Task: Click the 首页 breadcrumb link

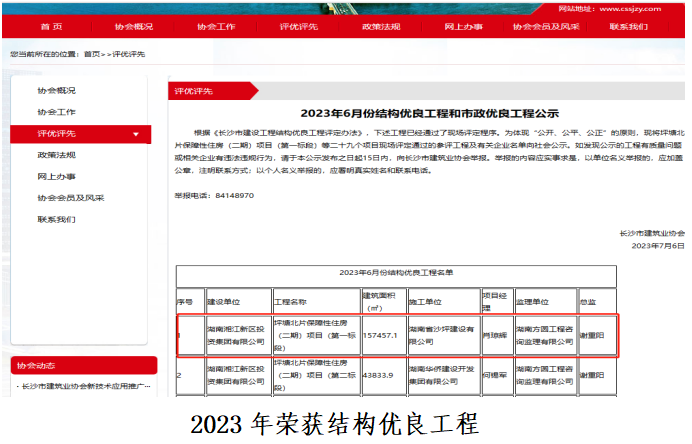Action: tap(92, 52)
